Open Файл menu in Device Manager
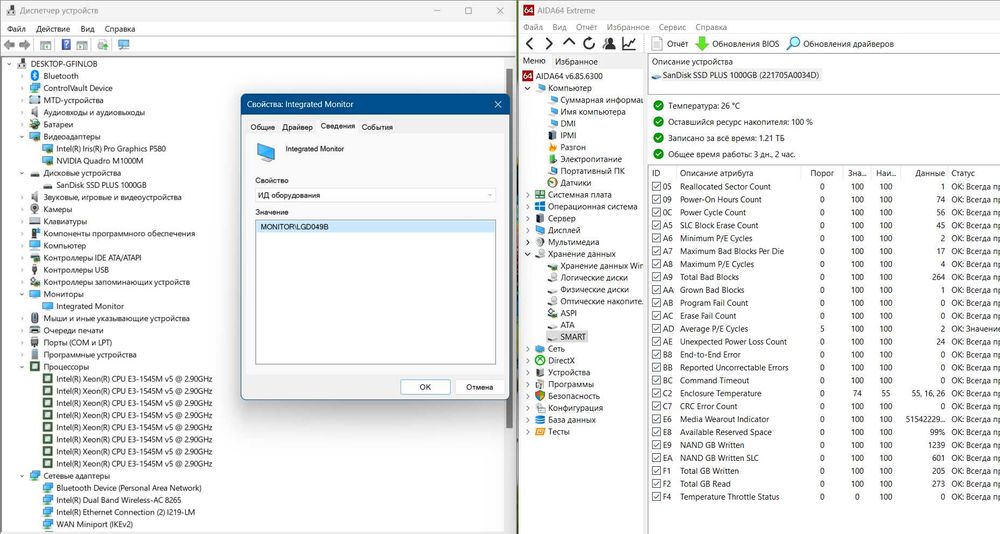This screenshot has width=1000, height=534. 16,29
